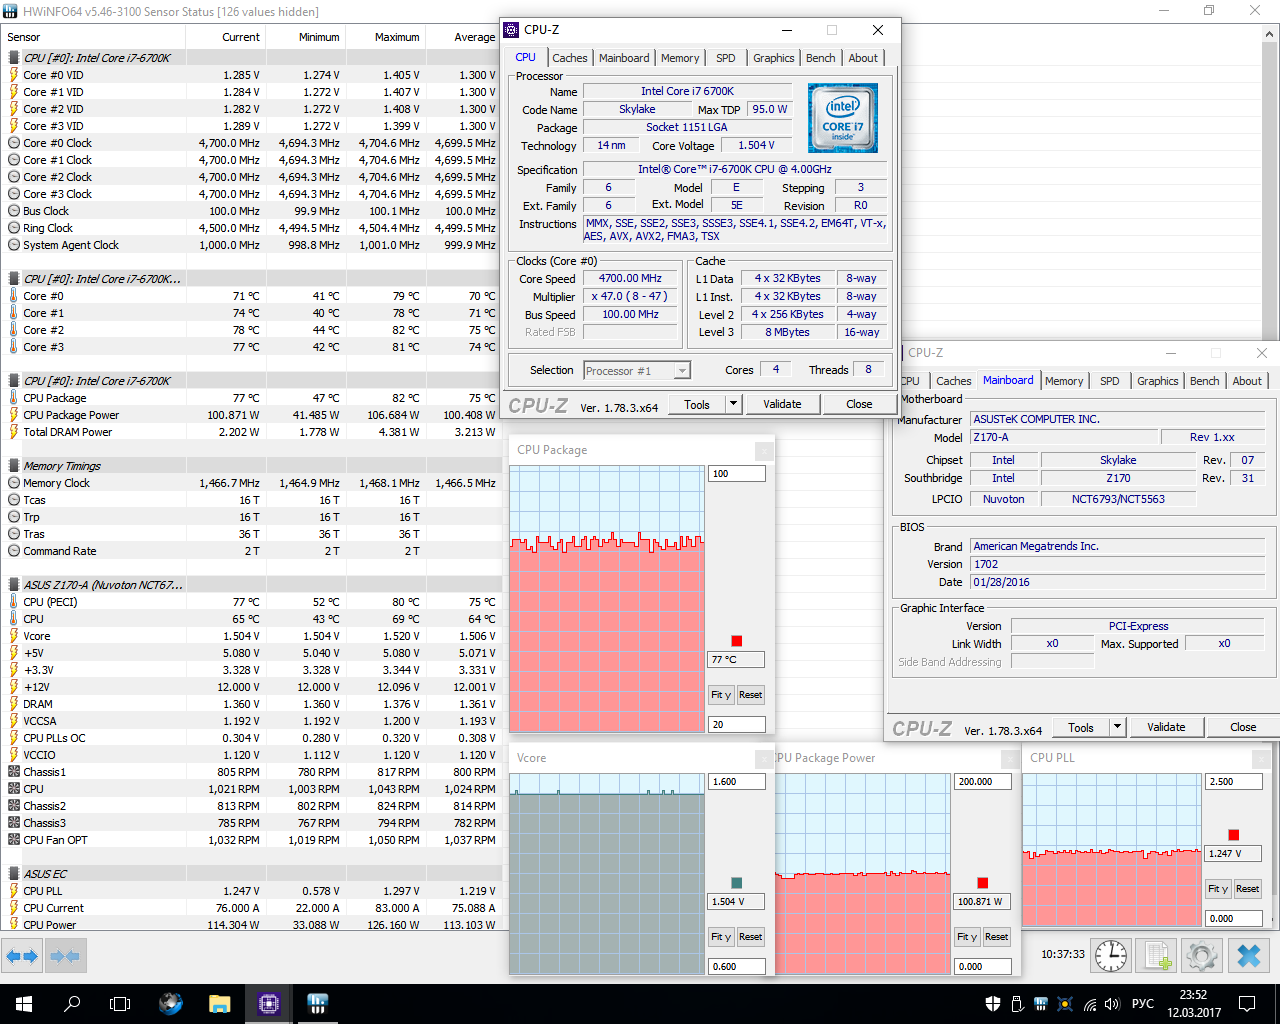Reset the Vcore graph
This screenshot has width=1280, height=1024.
tap(751, 937)
